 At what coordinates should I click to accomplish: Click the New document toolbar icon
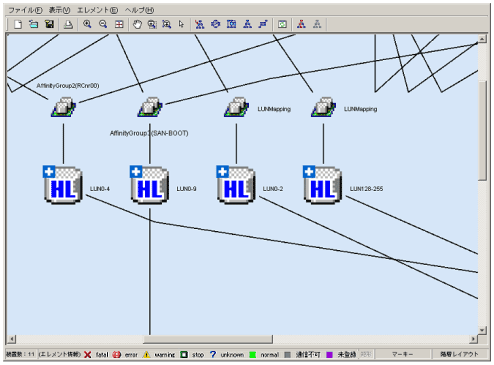(x=18, y=24)
